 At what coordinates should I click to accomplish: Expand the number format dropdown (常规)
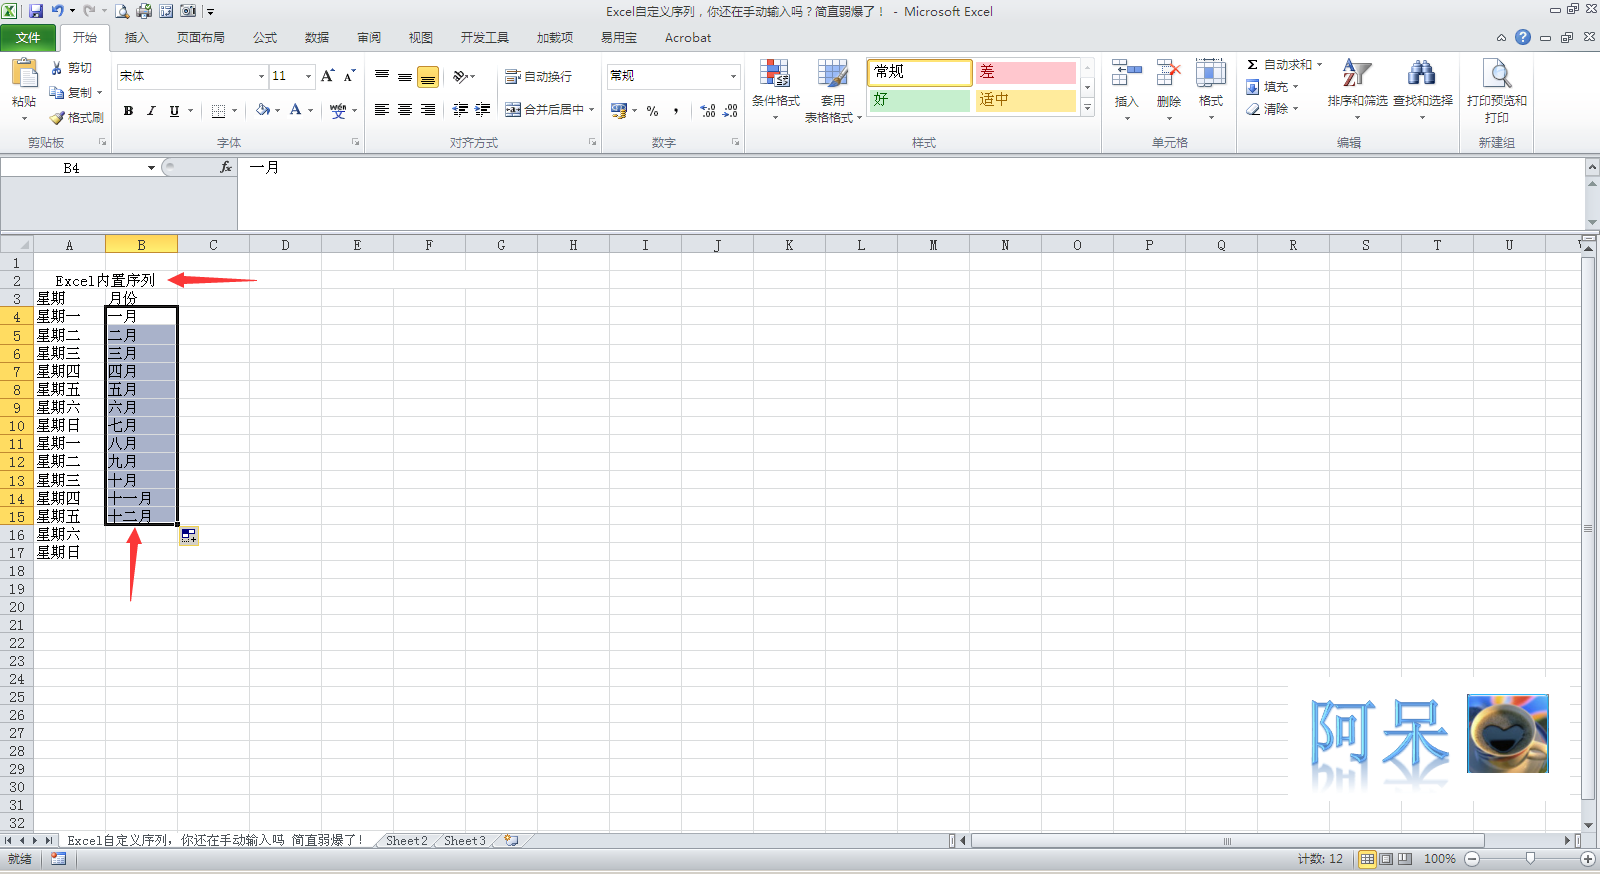(733, 76)
